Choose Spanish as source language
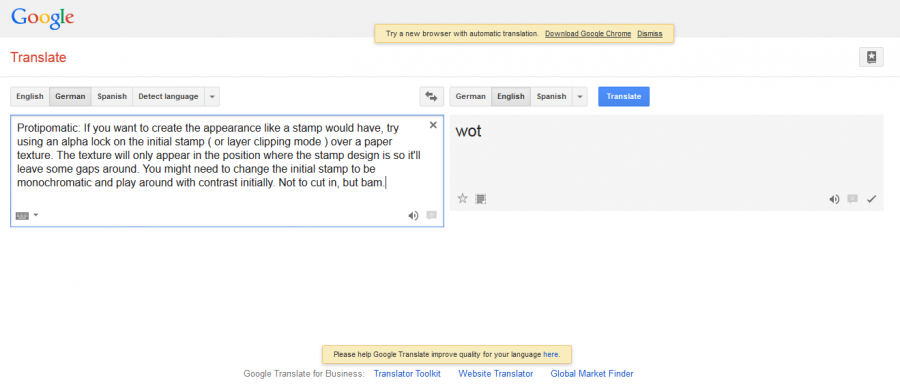 pyautogui.click(x=112, y=96)
